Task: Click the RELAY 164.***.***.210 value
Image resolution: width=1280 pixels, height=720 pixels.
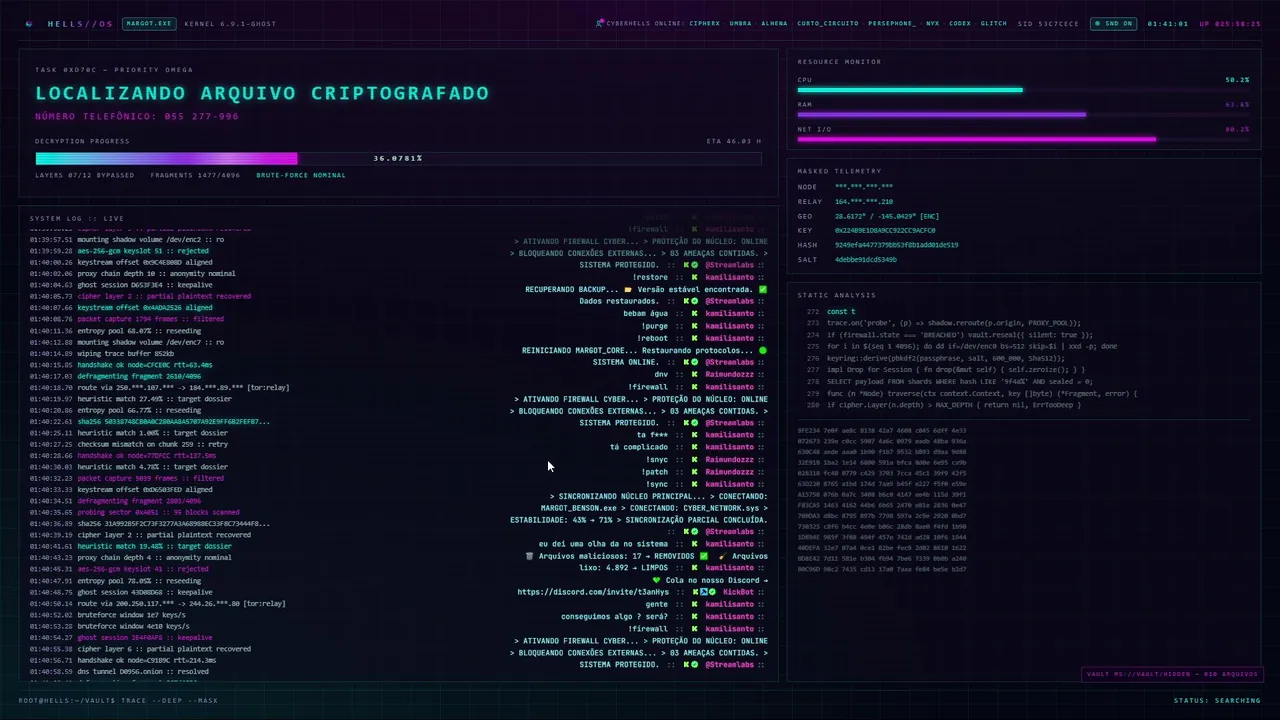Action: (864, 201)
